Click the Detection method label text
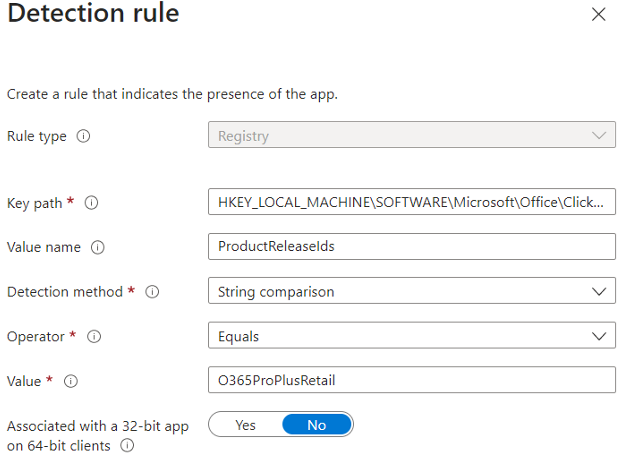The image size is (624, 467). [67, 292]
